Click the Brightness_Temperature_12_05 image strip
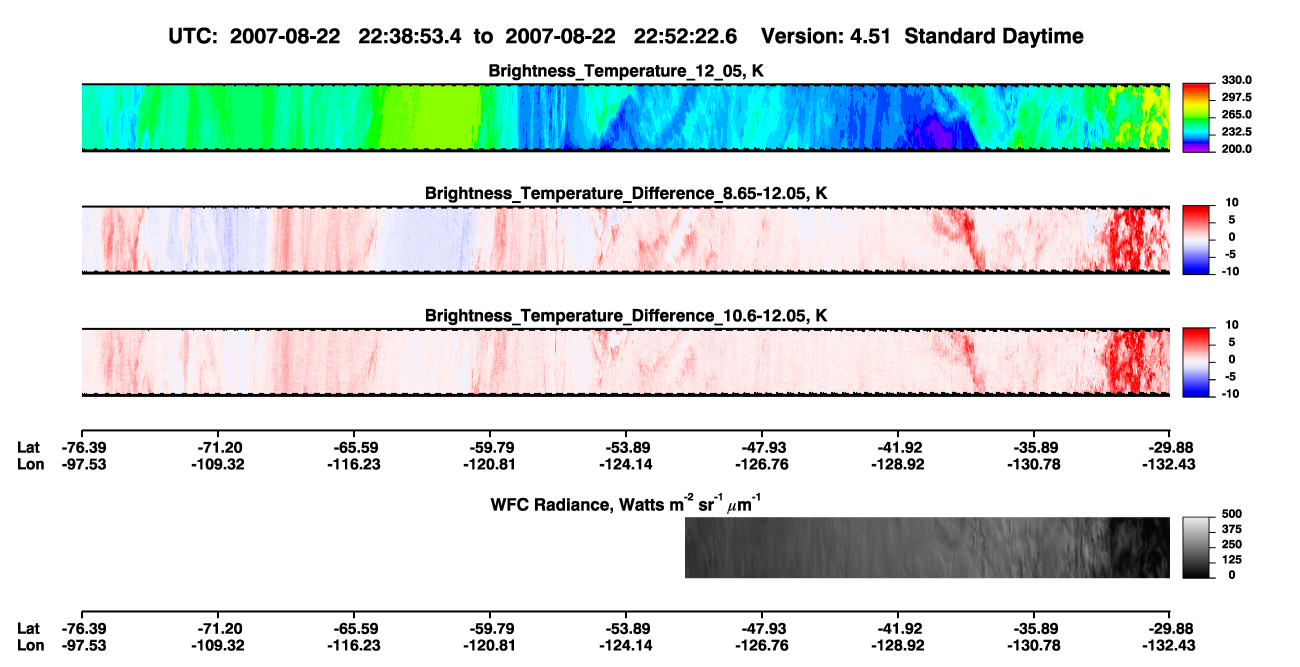This screenshot has width=1300, height=667. (x=625, y=117)
